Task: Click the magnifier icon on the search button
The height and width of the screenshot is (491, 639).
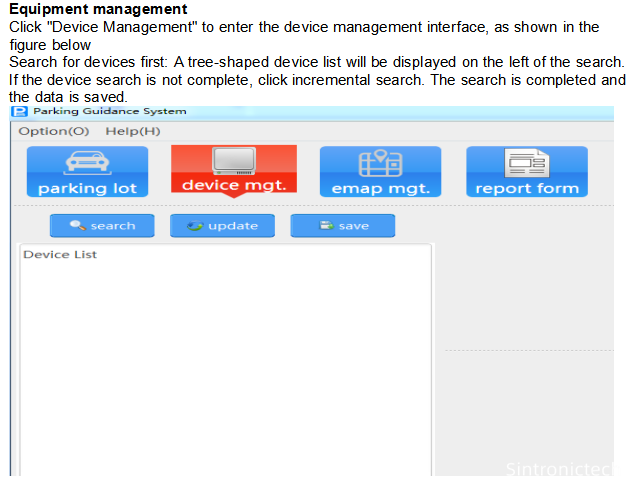Action: (78, 226)
